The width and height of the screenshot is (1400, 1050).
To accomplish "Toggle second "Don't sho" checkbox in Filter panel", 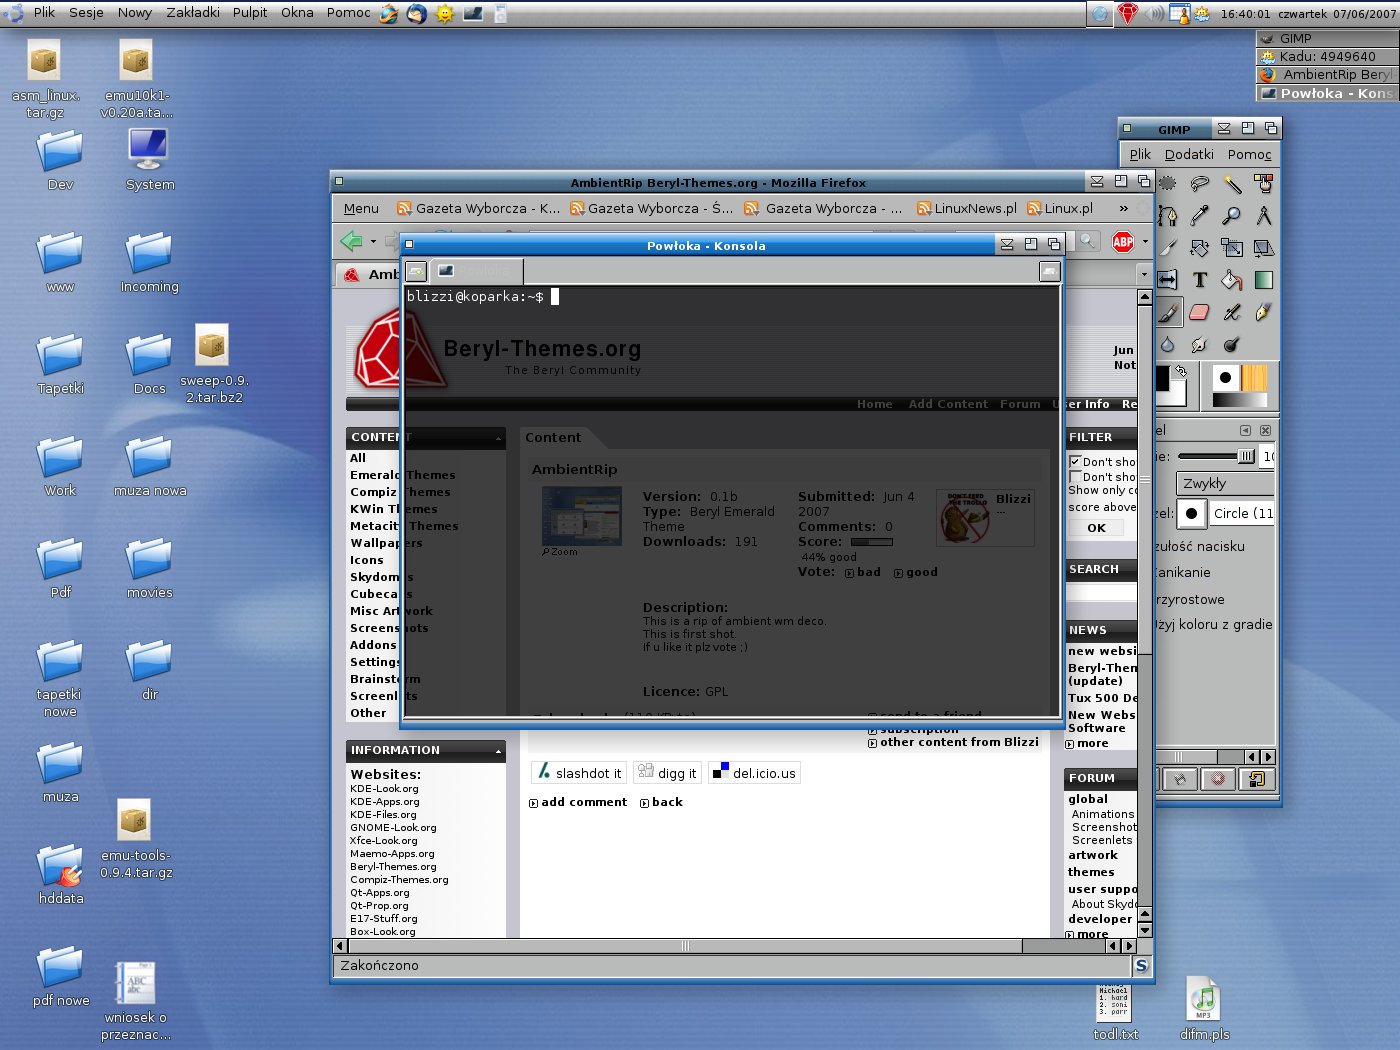I will 1075,477.
